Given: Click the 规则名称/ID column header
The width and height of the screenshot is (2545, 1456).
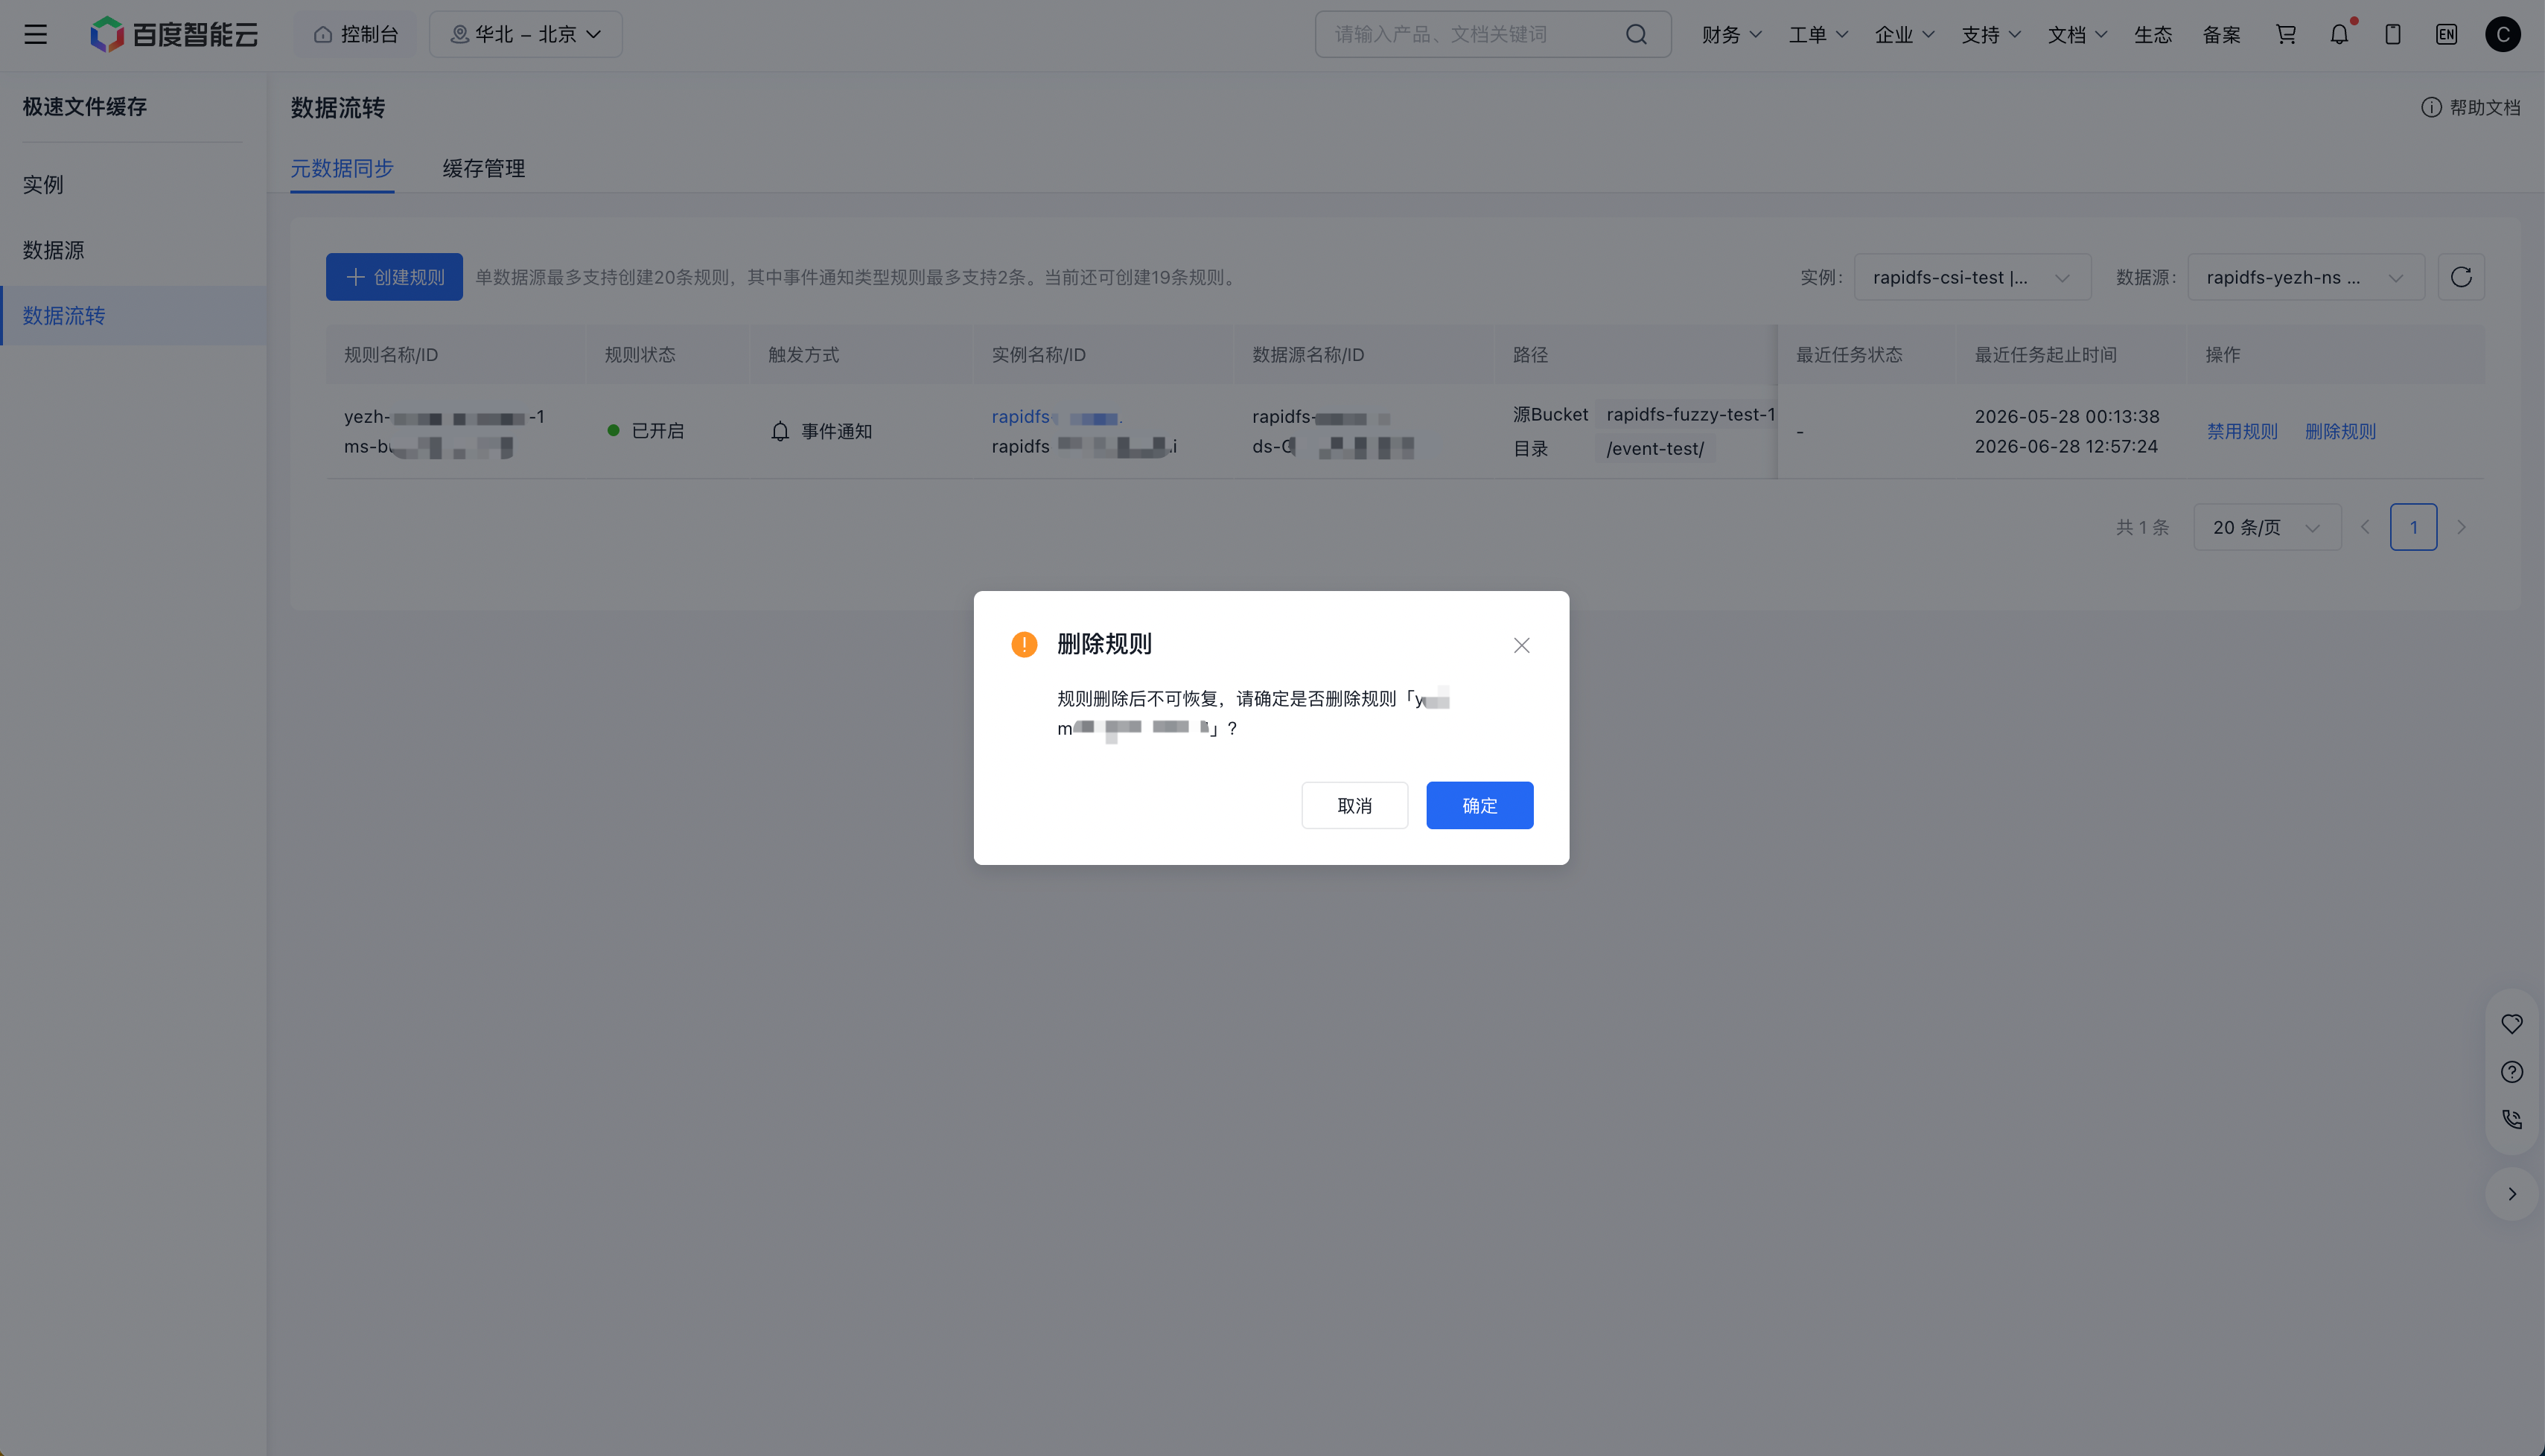Looking at the screenshot, I should click(391, 355).
